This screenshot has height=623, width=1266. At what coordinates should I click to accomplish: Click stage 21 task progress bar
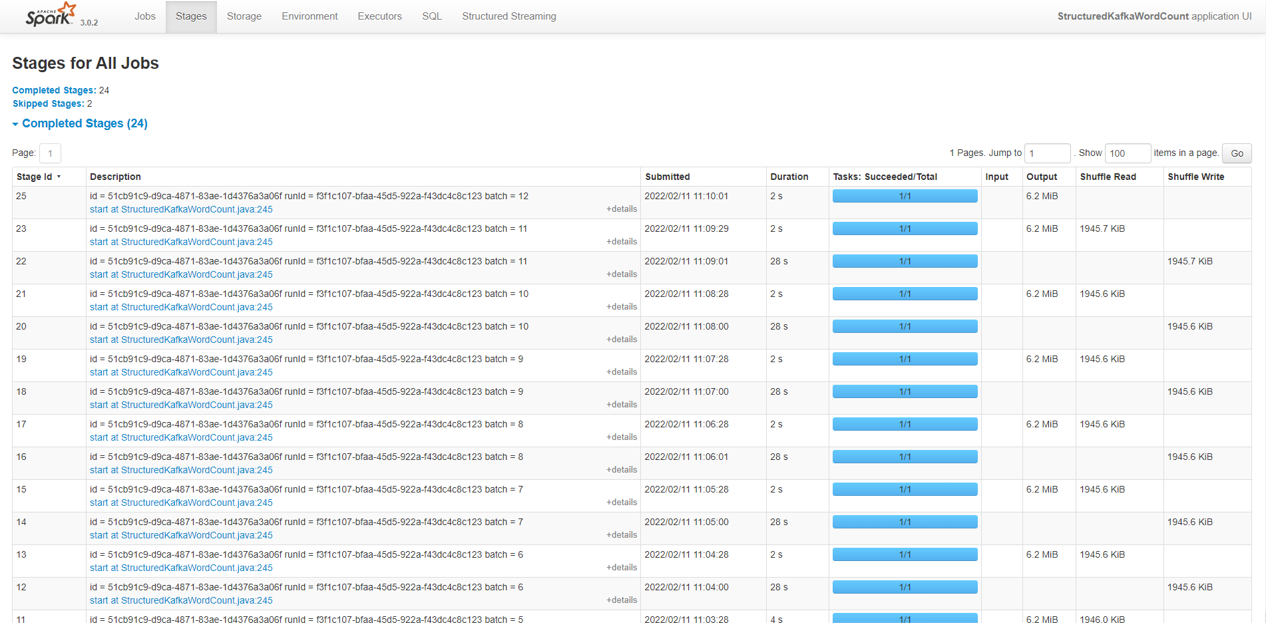(904, 294)
